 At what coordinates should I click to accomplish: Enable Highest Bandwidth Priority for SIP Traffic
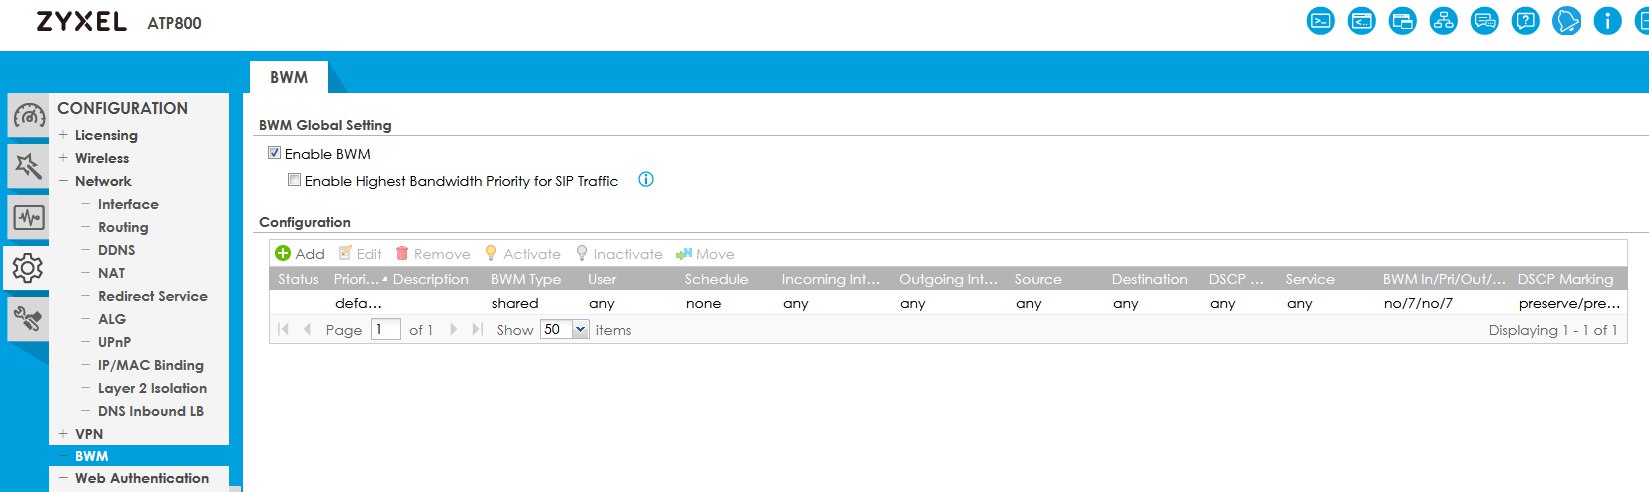(x=294, y=180)
